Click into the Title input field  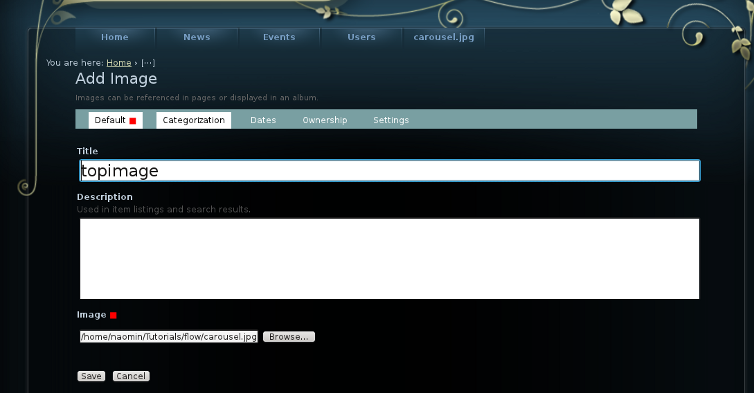[390, 171]
